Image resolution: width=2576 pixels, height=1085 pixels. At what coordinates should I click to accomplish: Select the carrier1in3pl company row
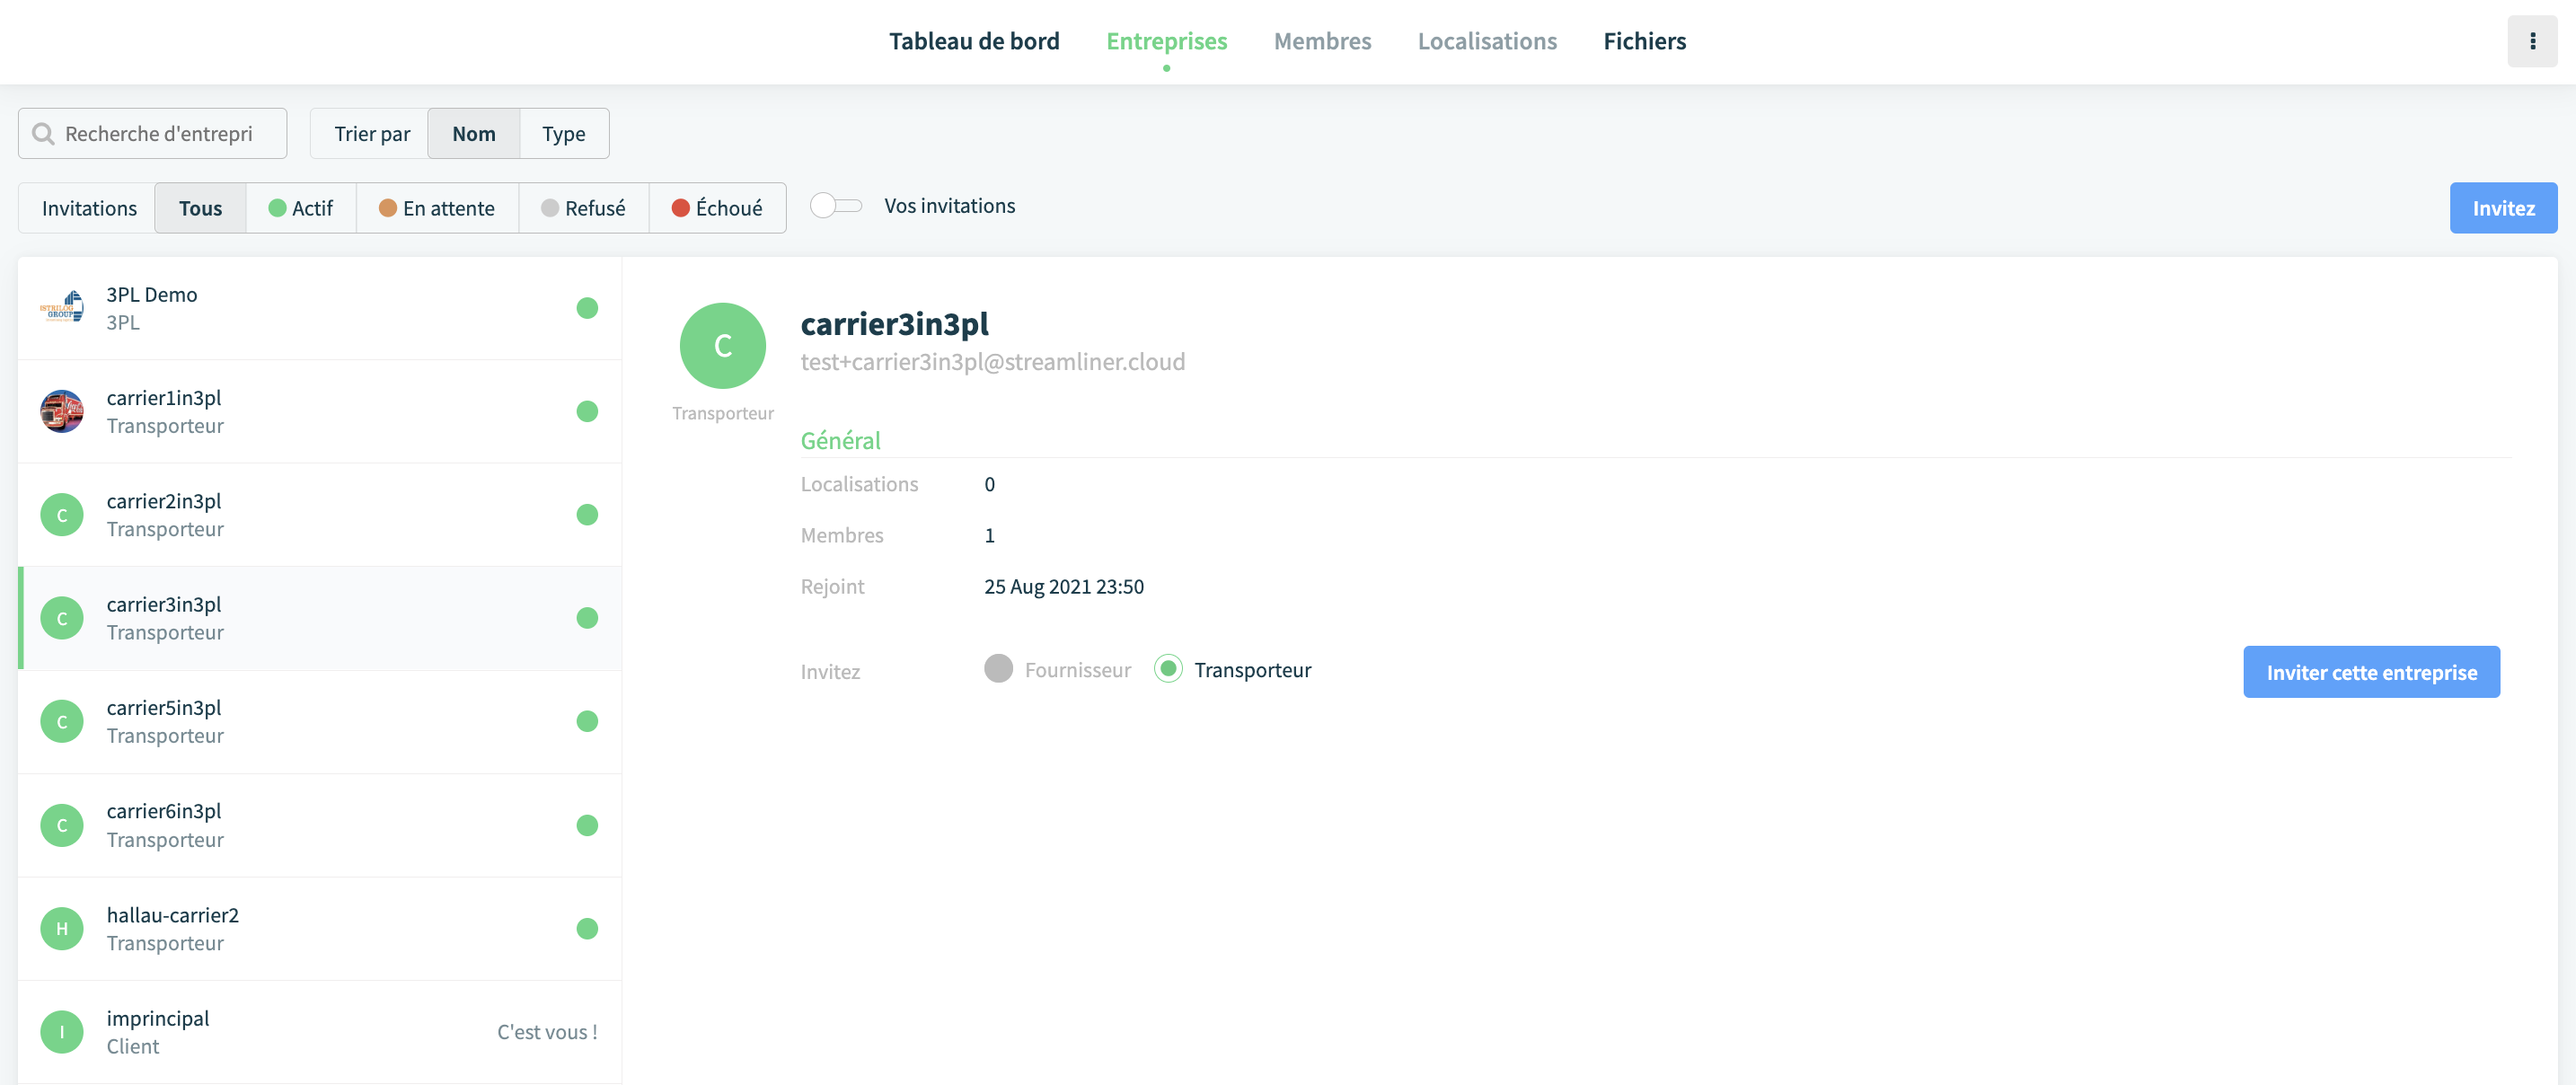tap(320, 411)
